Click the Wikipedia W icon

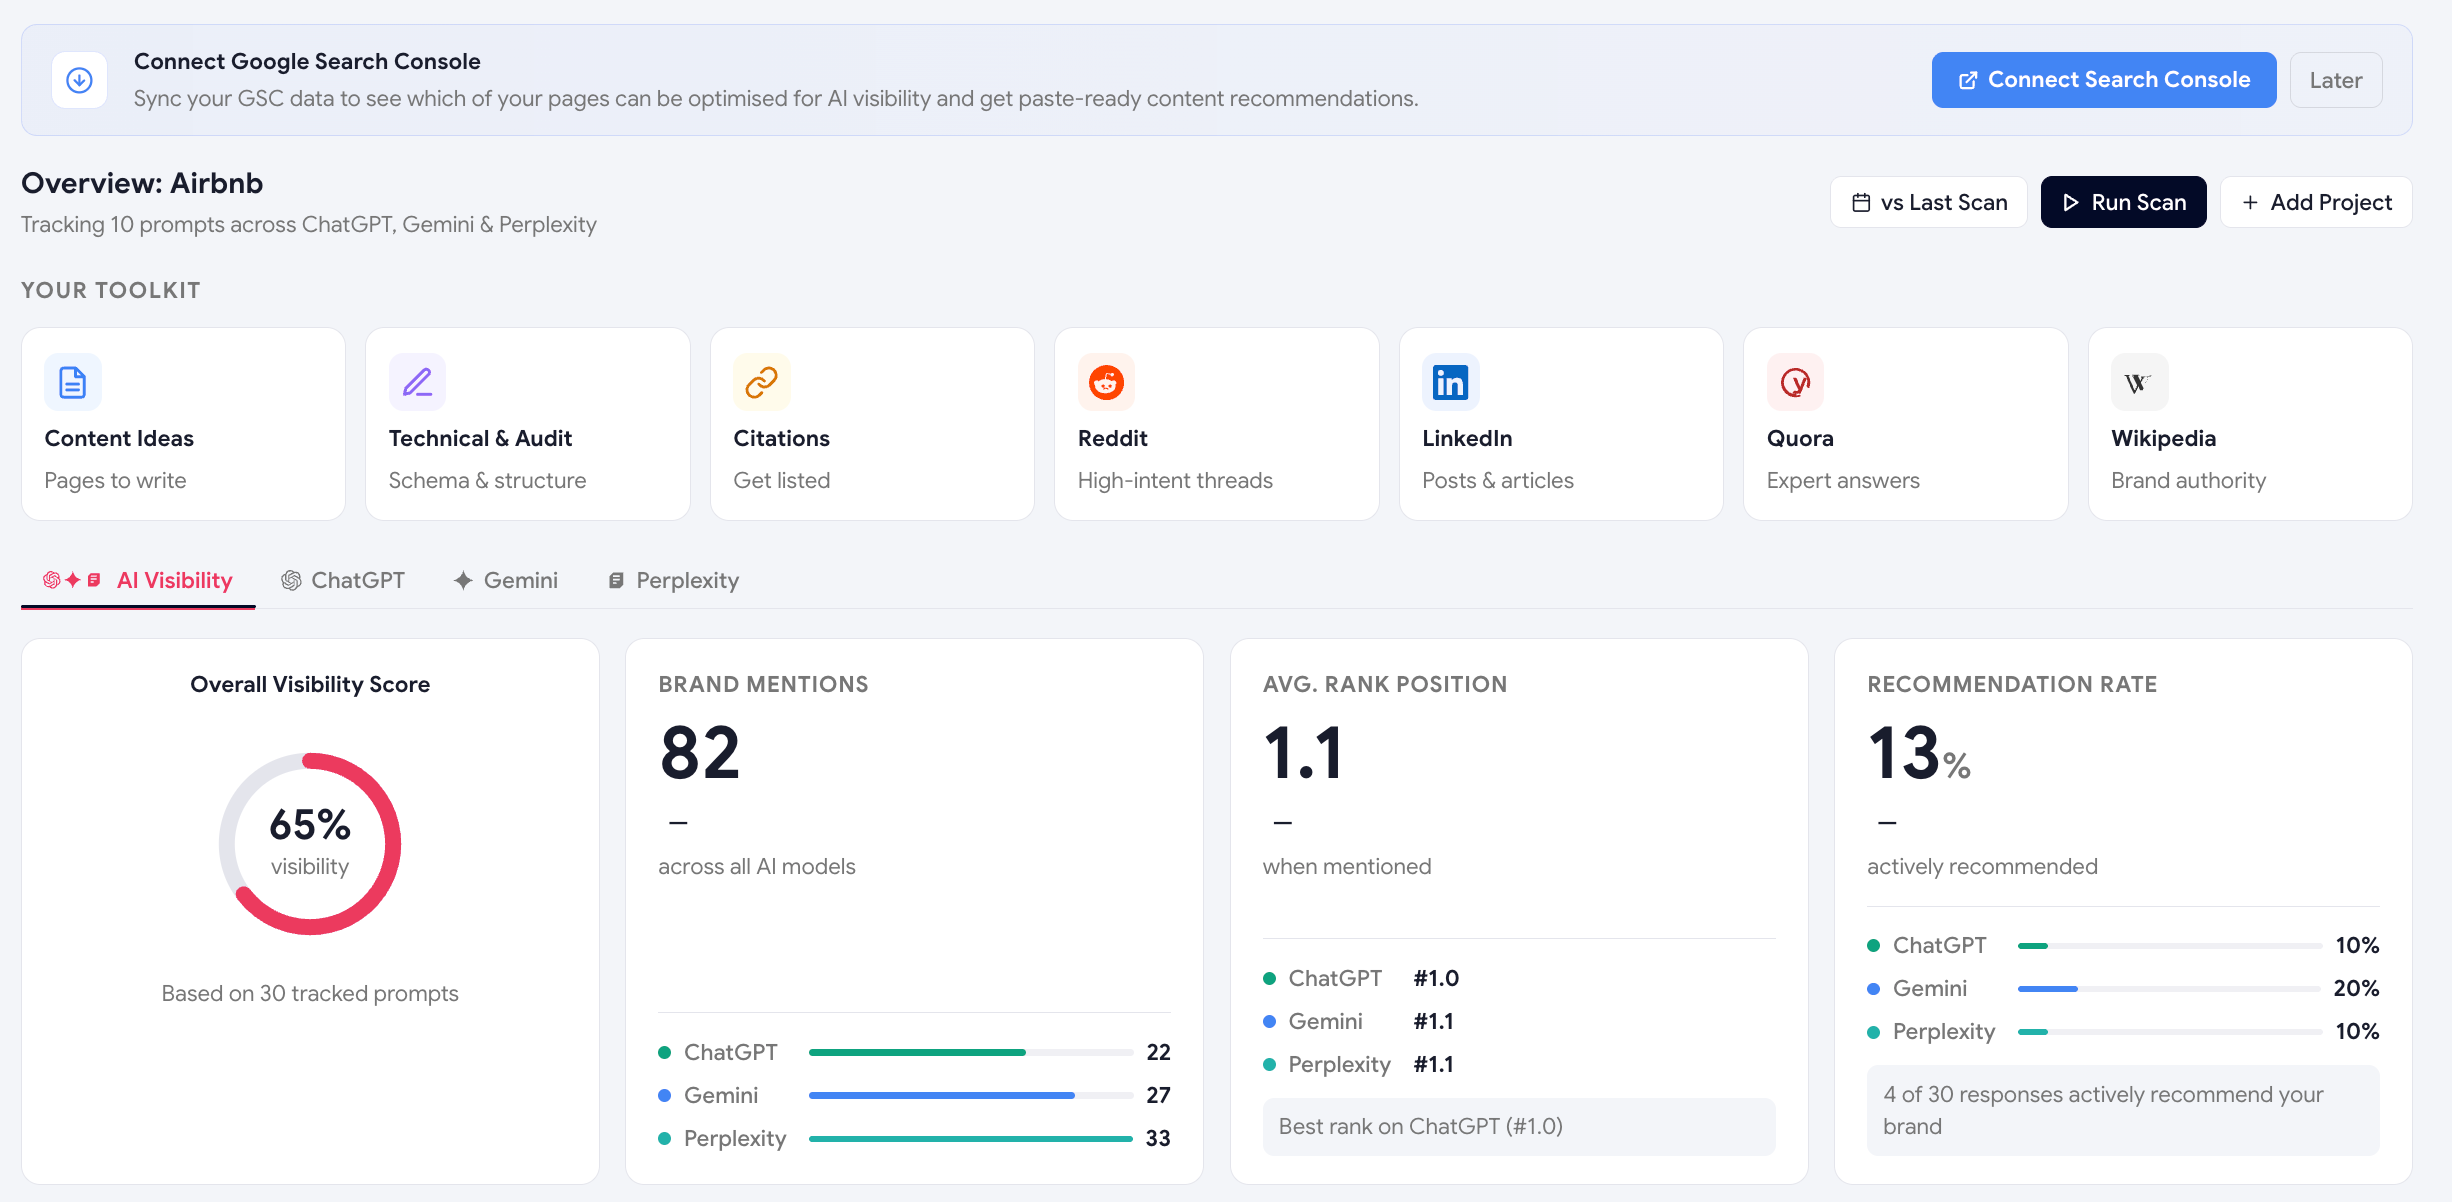[x=2139, y=382]
